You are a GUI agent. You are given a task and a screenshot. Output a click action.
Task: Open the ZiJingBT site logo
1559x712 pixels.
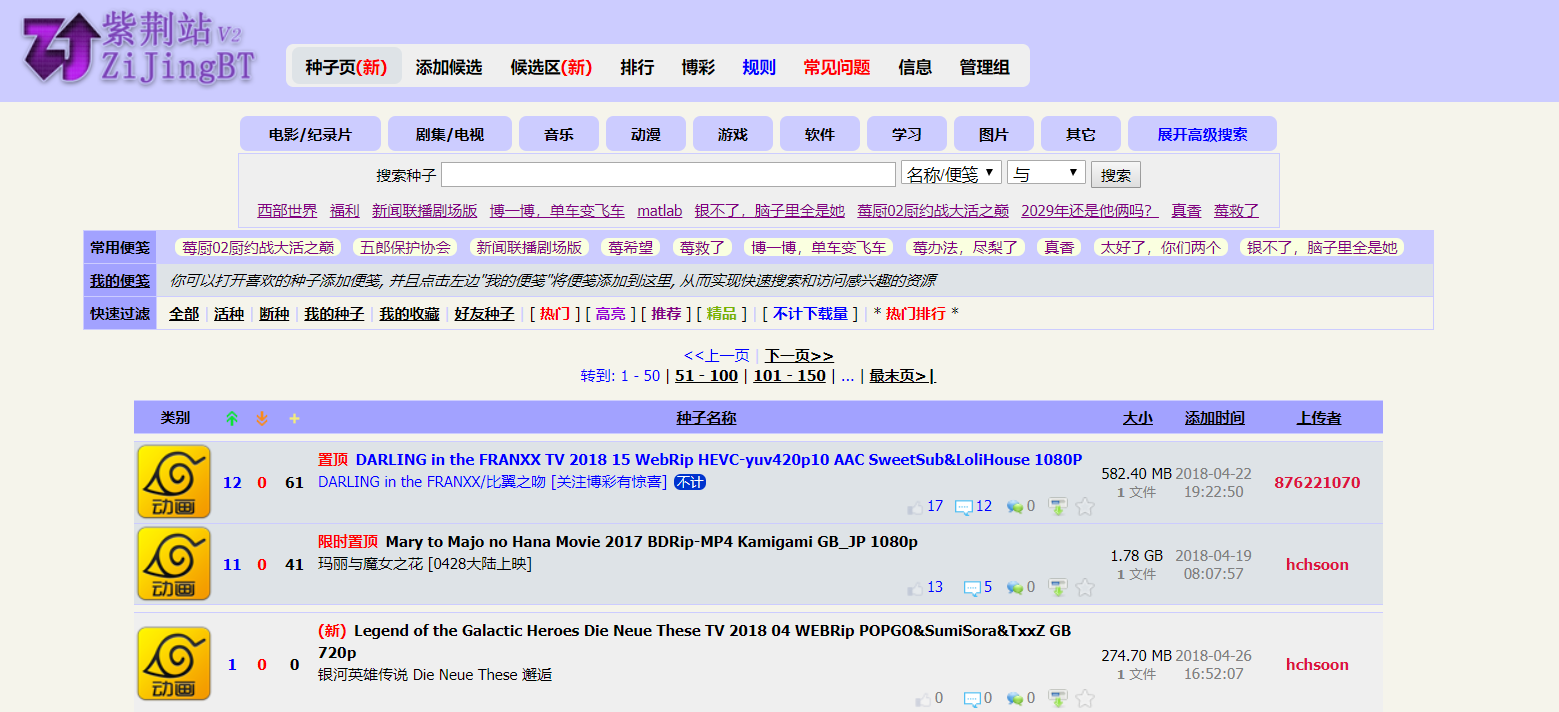[x=140, y=48]
